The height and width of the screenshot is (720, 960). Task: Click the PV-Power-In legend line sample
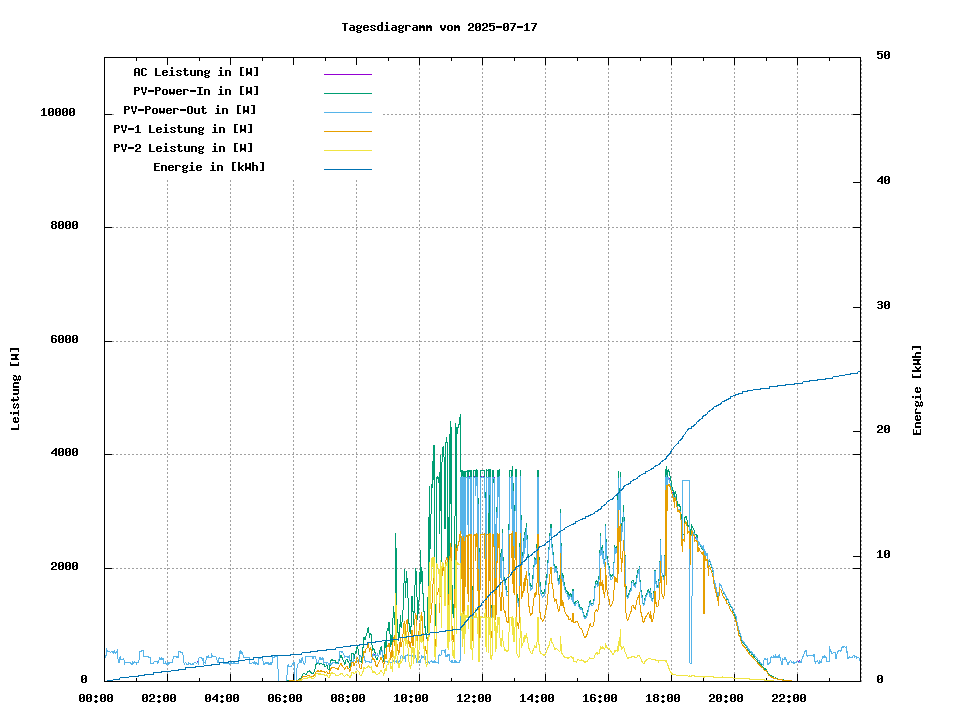347,93
